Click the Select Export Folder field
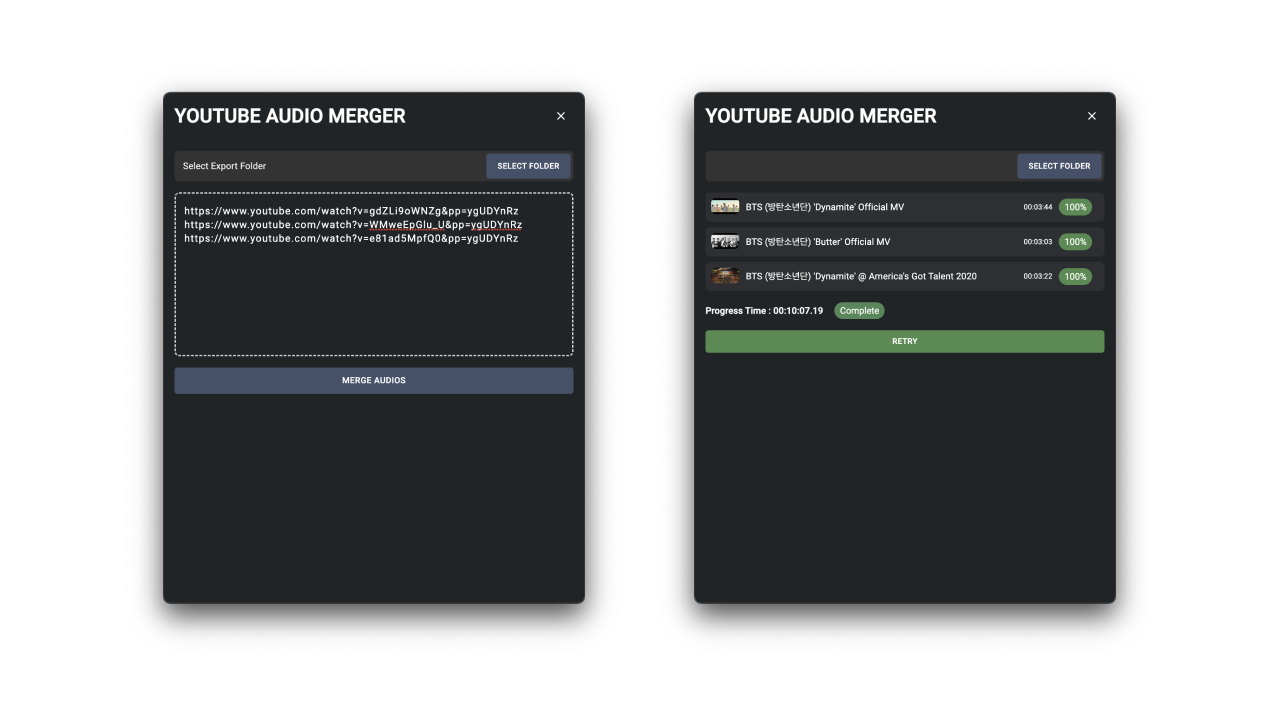The height and width of the screenshot is (720, 1280). [x=330, y=166]
